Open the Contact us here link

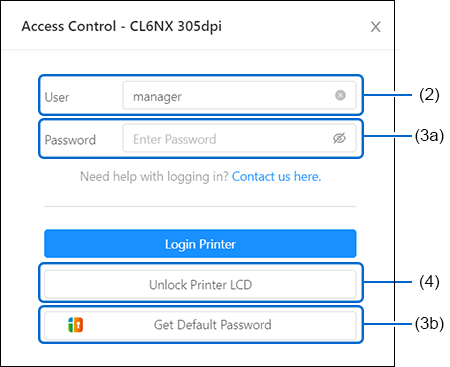pos(276,176)
